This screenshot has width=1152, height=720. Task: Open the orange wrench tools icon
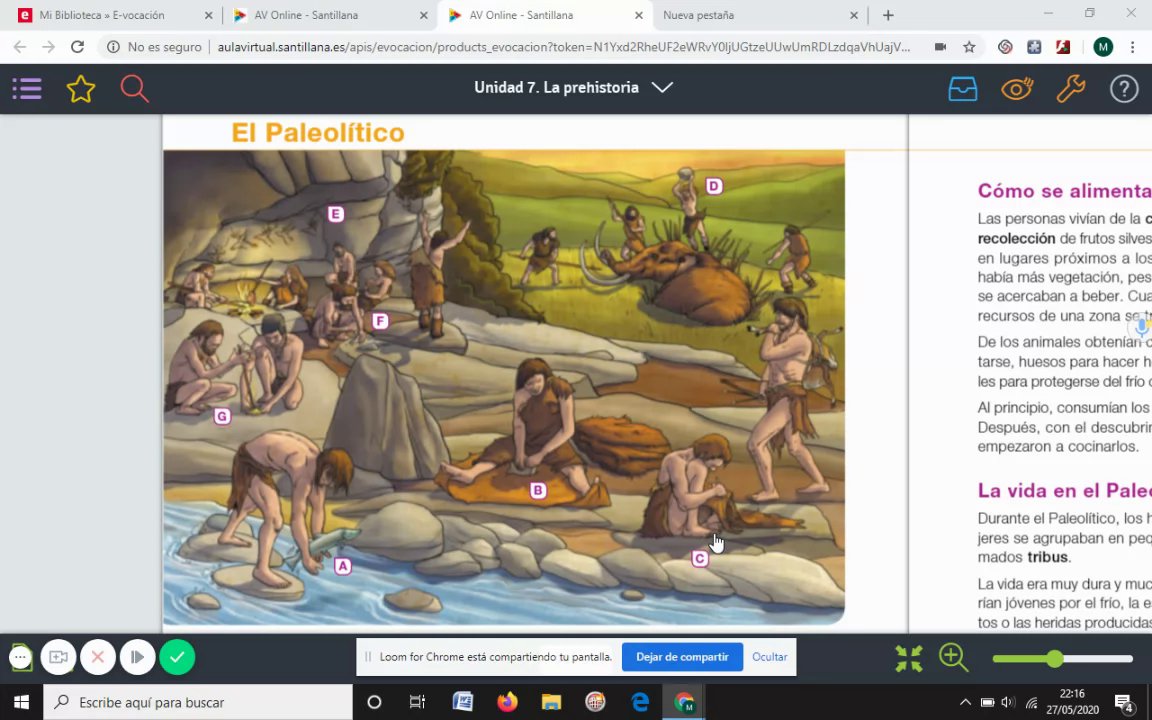(1070, 89)
